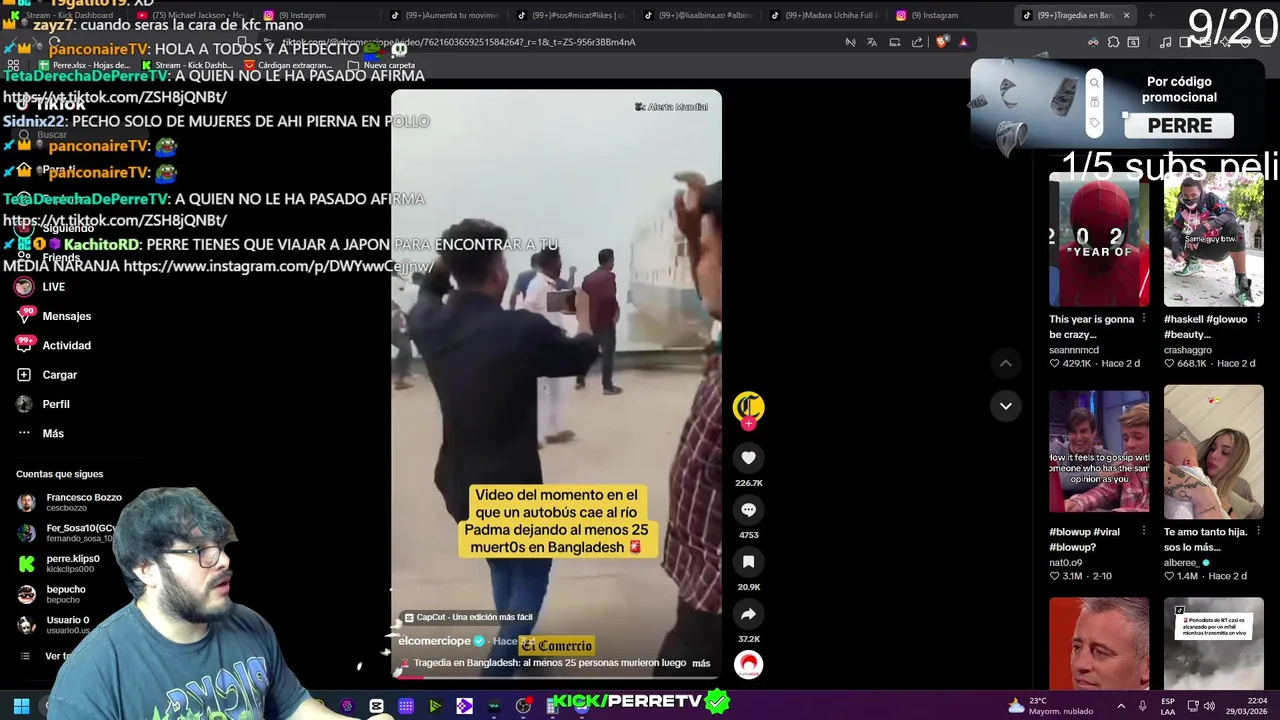Open a new browser tab with plus

tap(1151, 15)
